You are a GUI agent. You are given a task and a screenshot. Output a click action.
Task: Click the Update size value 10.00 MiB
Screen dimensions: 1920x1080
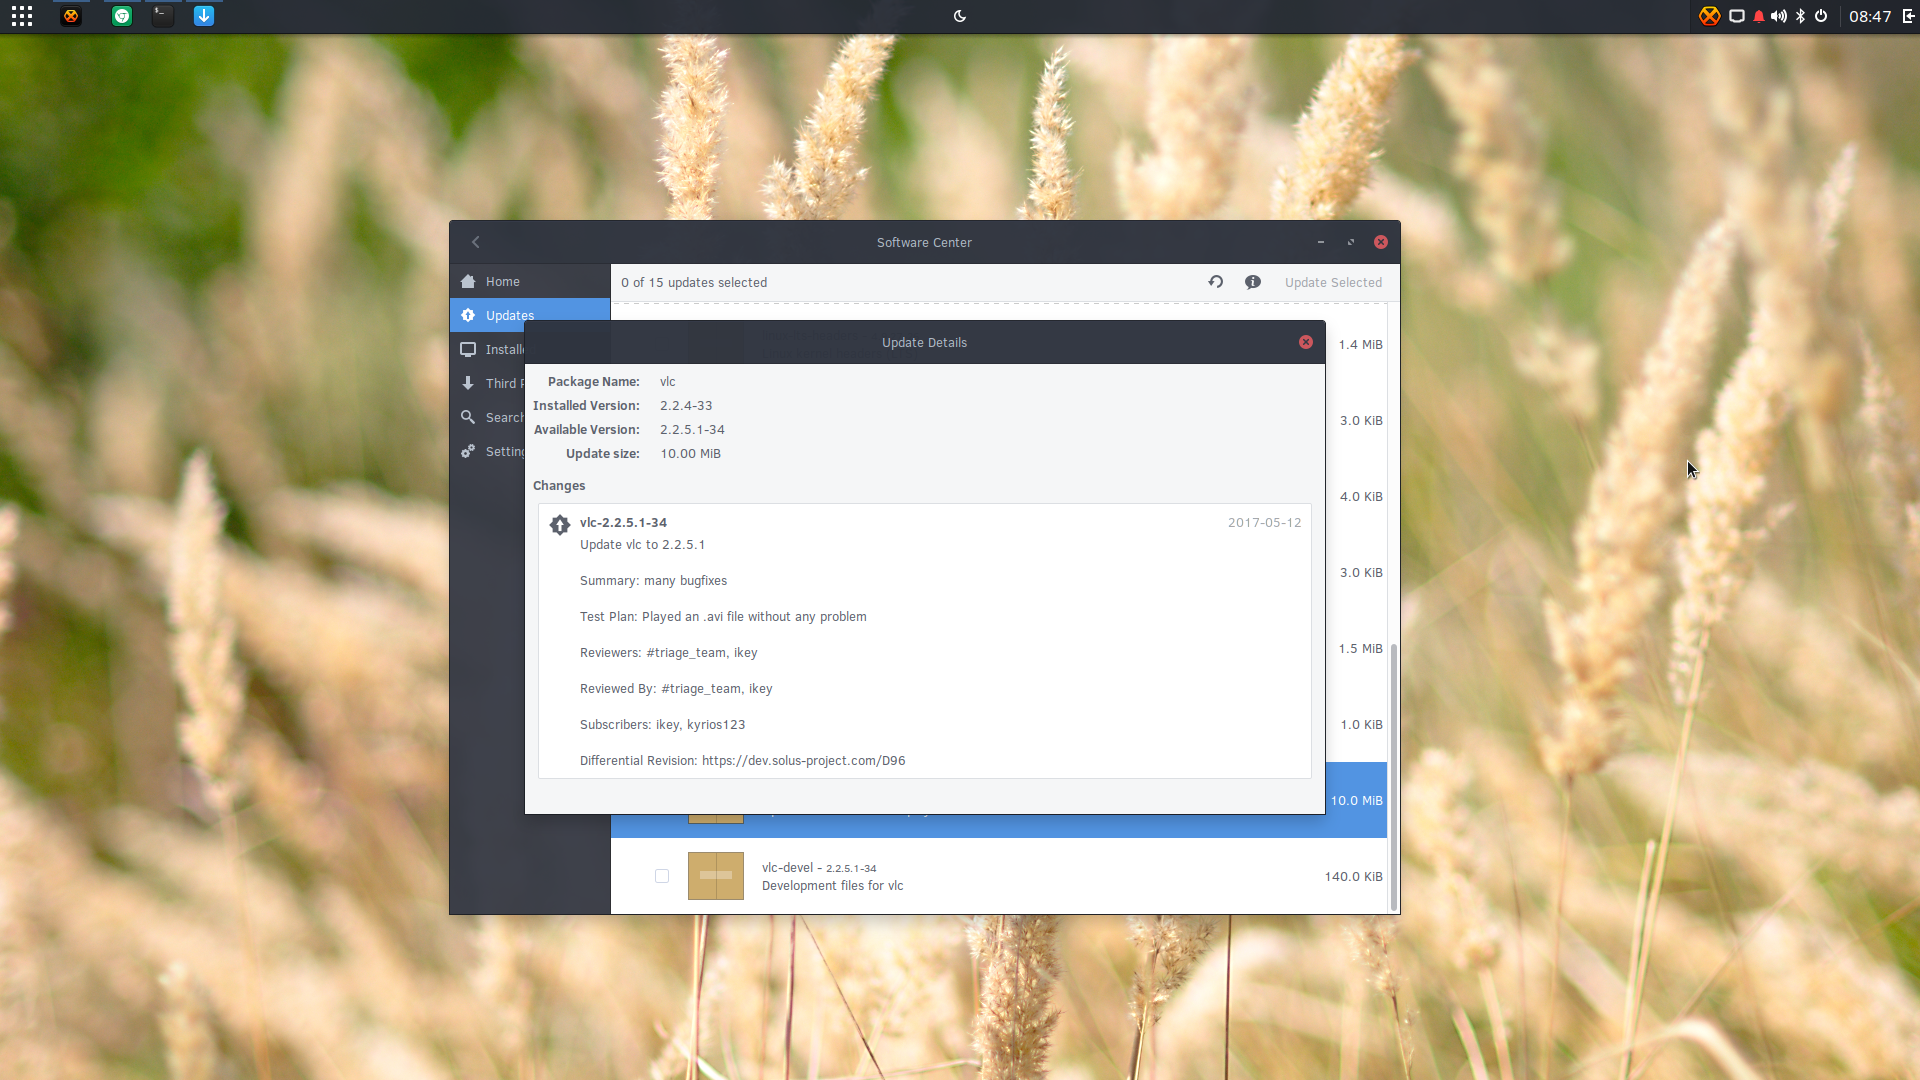(x=690, y=453)
